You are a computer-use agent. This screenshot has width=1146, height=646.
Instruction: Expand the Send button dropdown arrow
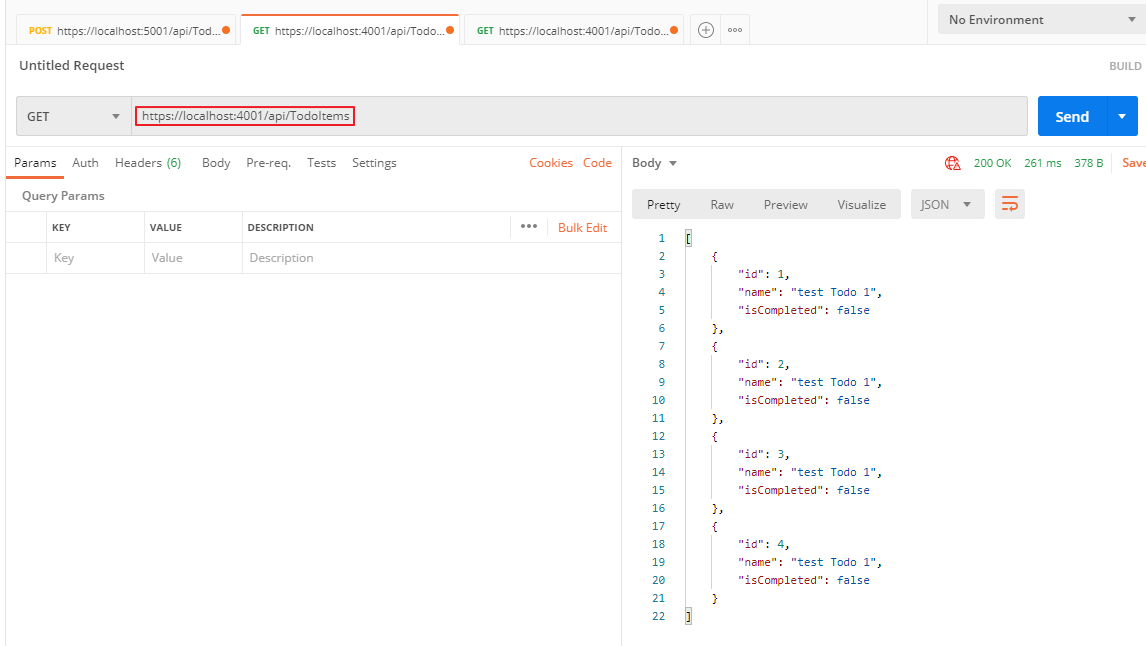click(1122, 116)
